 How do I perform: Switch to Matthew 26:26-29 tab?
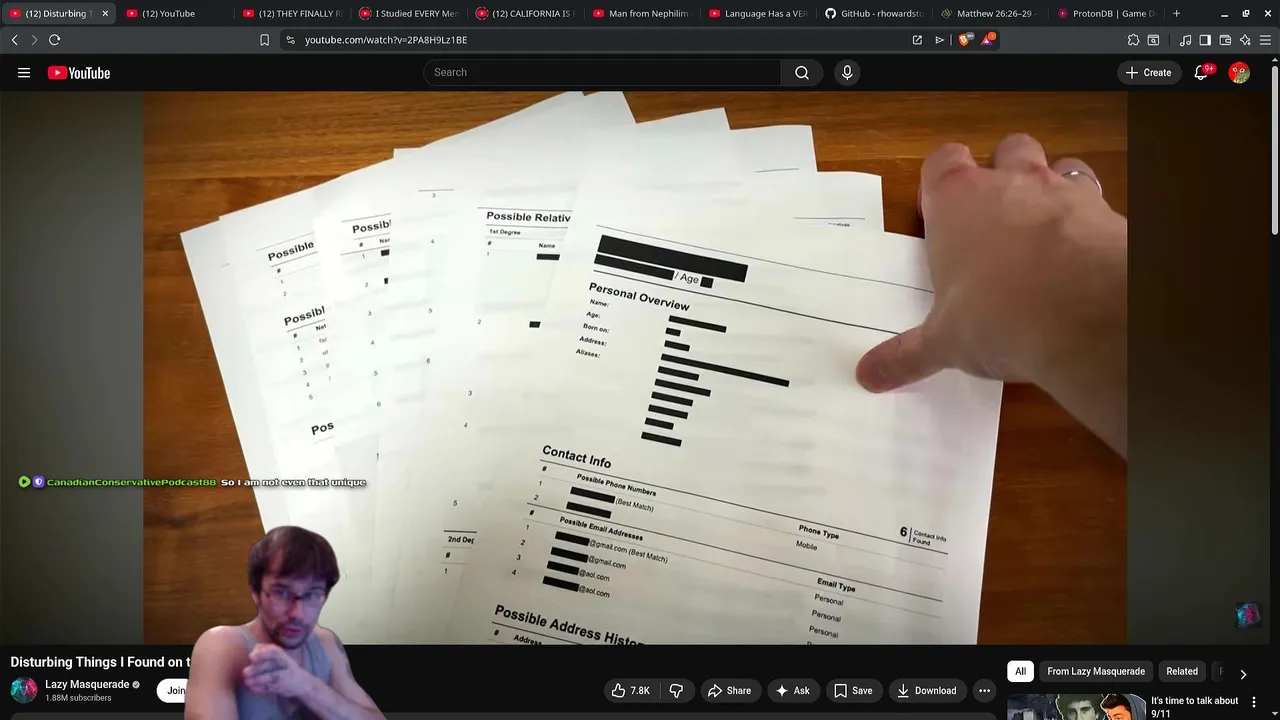click(990, 14)
